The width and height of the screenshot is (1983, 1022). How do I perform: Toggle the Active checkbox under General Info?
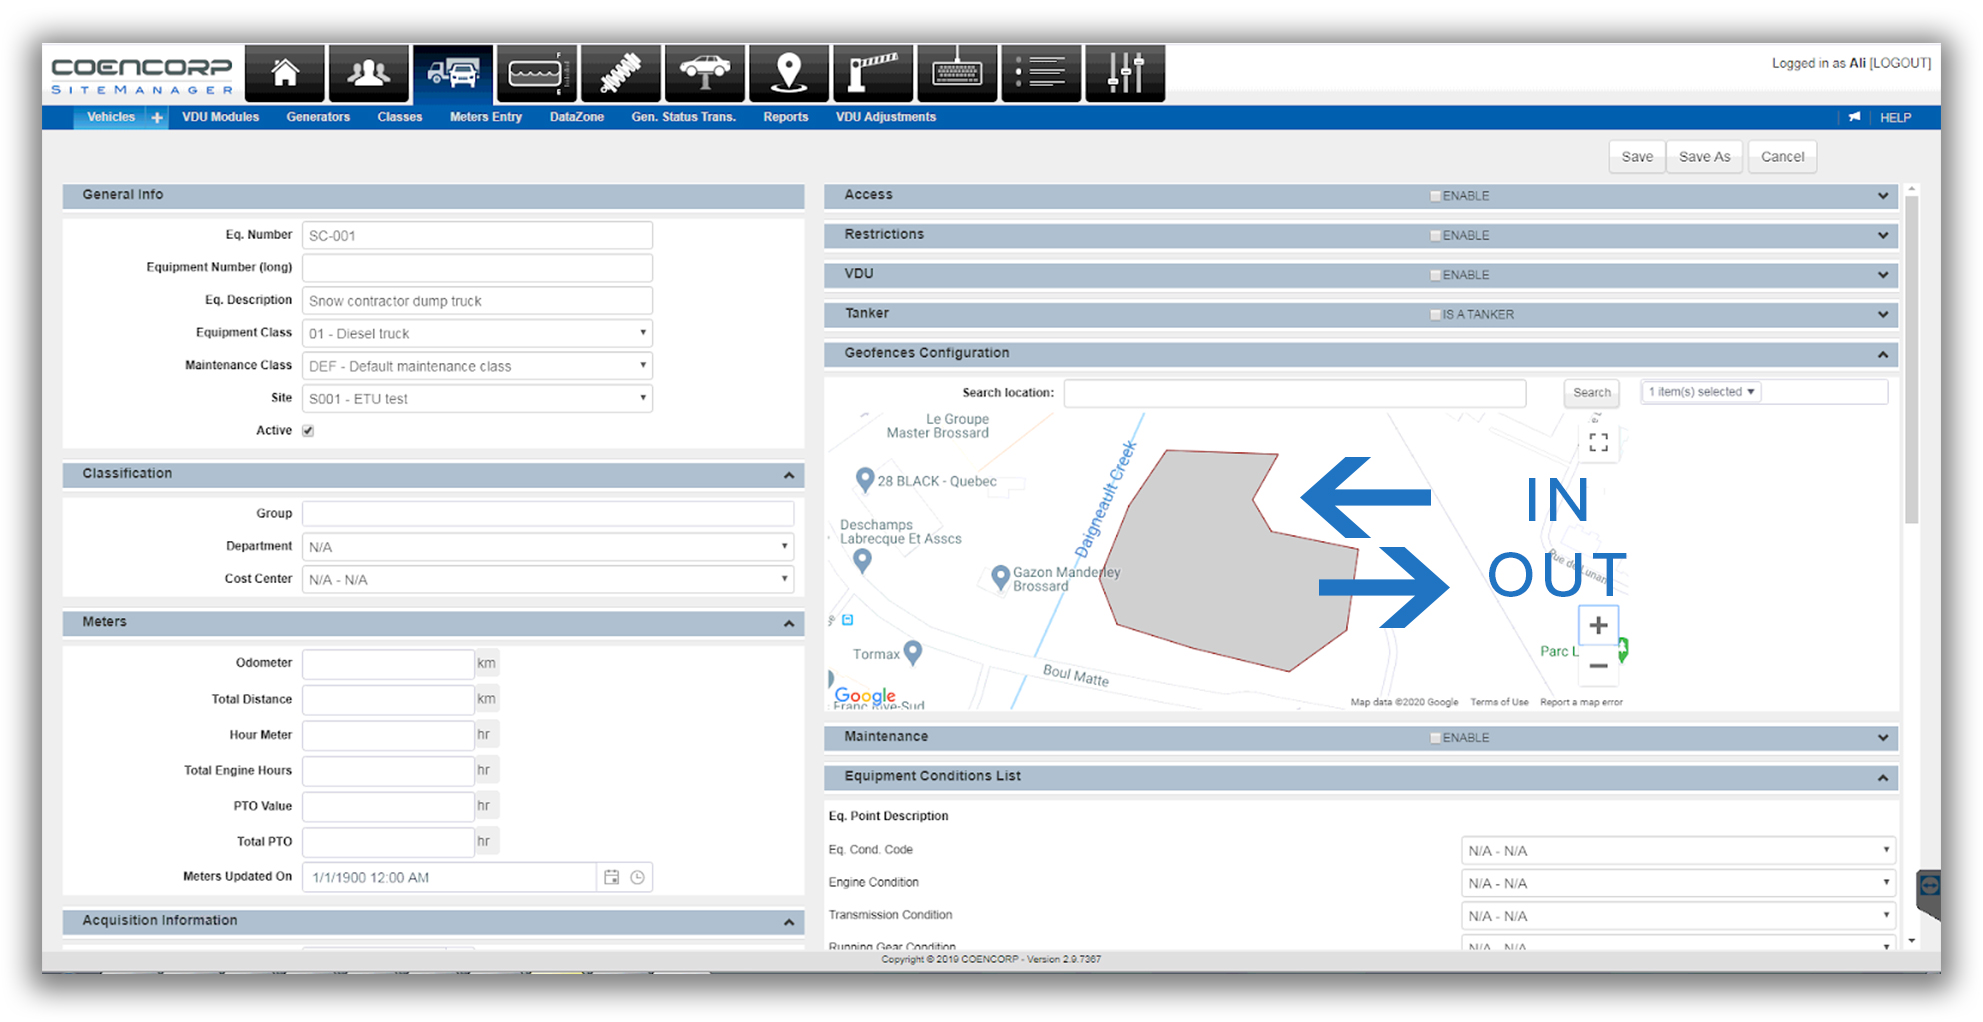[x=307, y=430]
